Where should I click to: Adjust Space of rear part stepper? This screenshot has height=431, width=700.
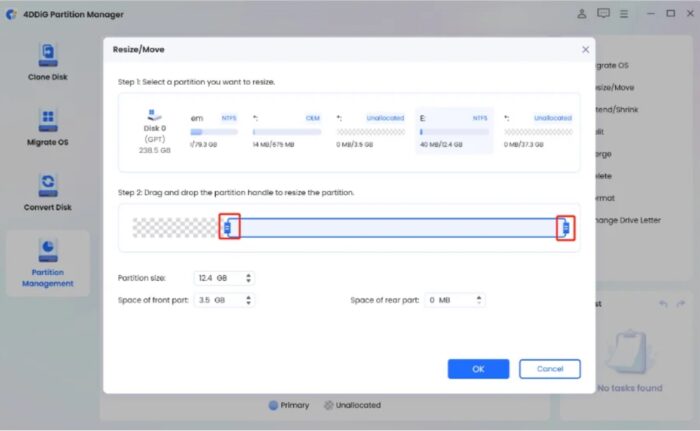(479, 300)
